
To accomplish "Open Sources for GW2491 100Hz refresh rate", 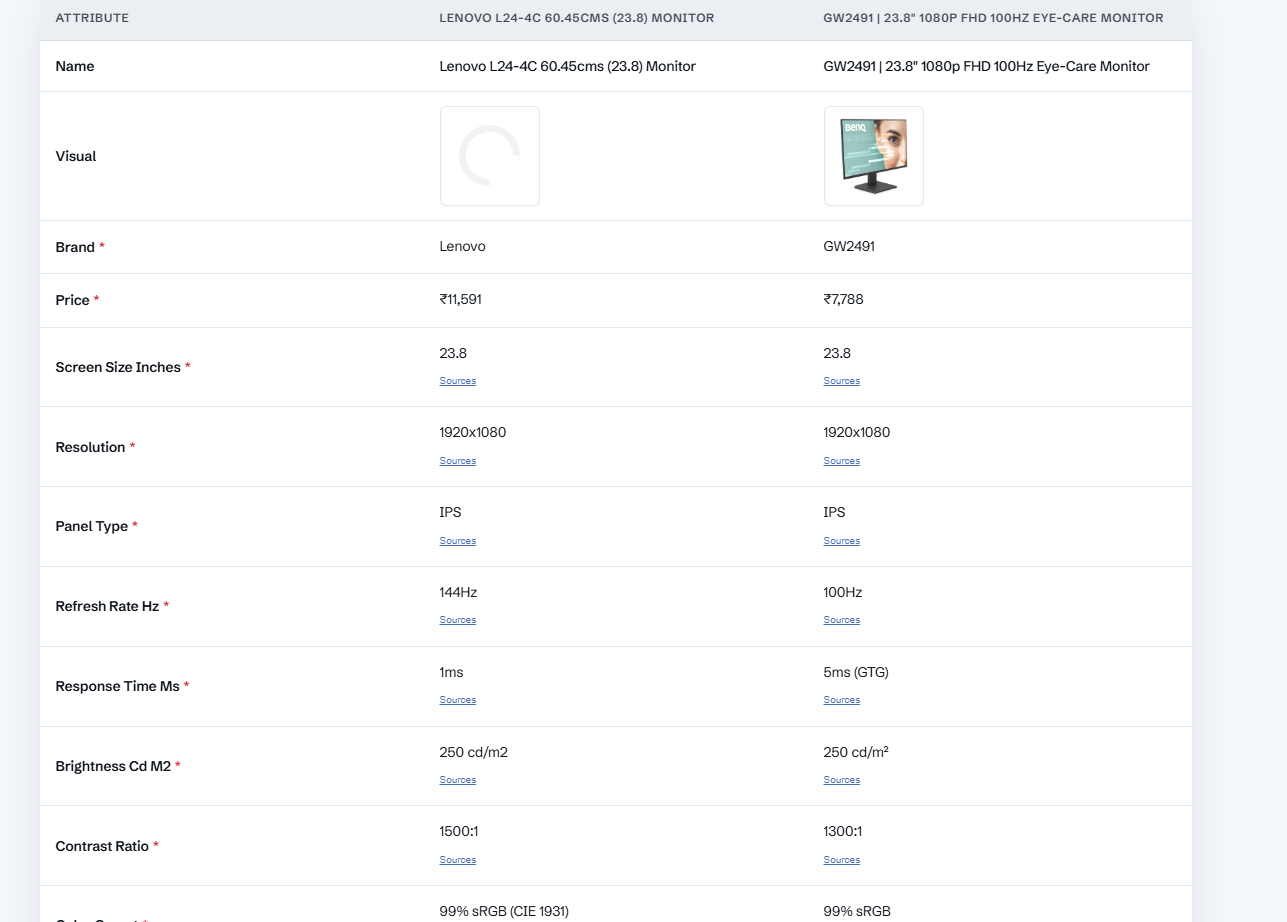I will point(841,619).
